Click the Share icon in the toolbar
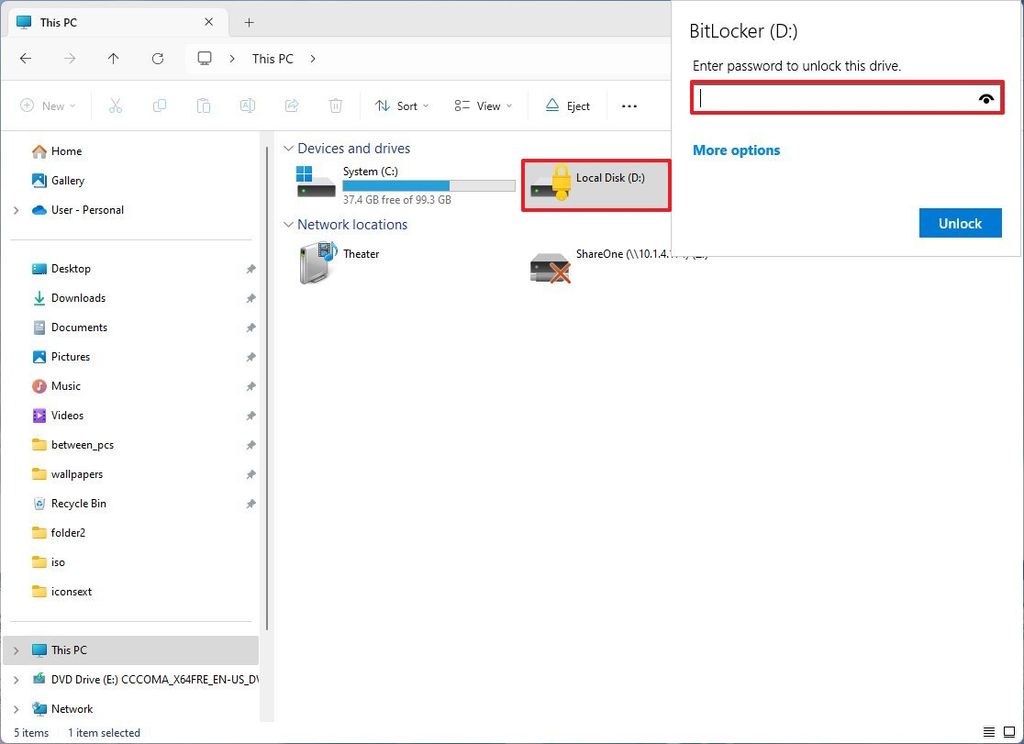The image size is (1024, 744). tap(291, 105)
